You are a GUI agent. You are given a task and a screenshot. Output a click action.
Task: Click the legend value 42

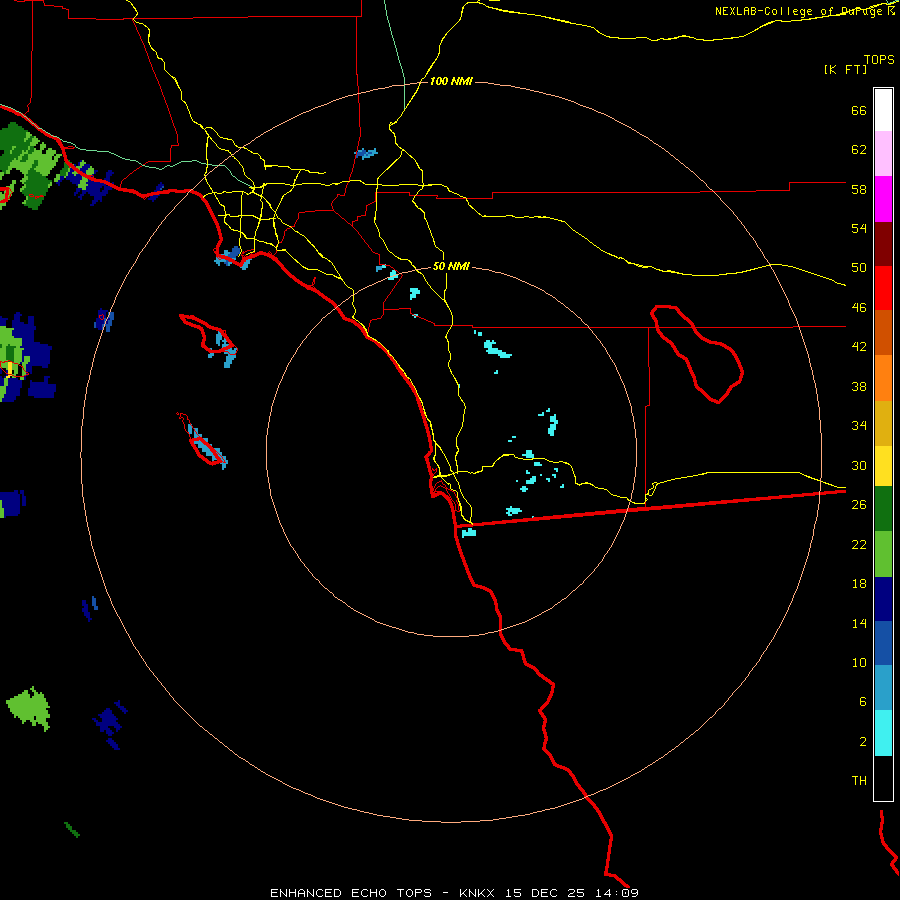[859, 347]
